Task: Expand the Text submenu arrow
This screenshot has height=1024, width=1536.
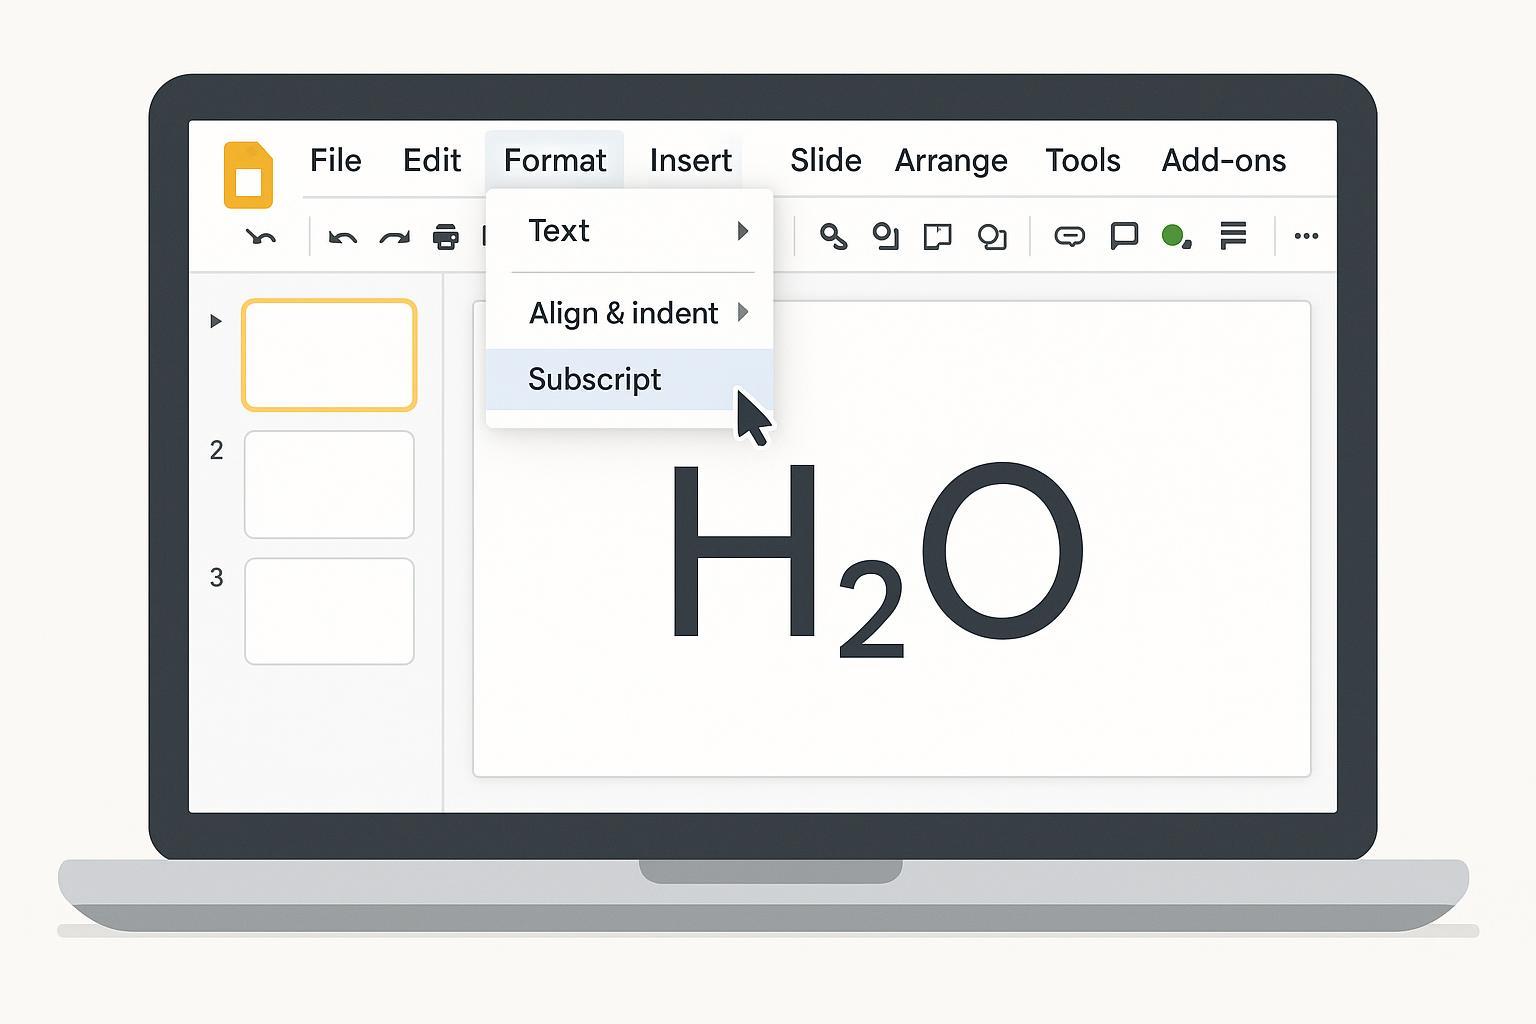Action: click(x=742, y=231)
